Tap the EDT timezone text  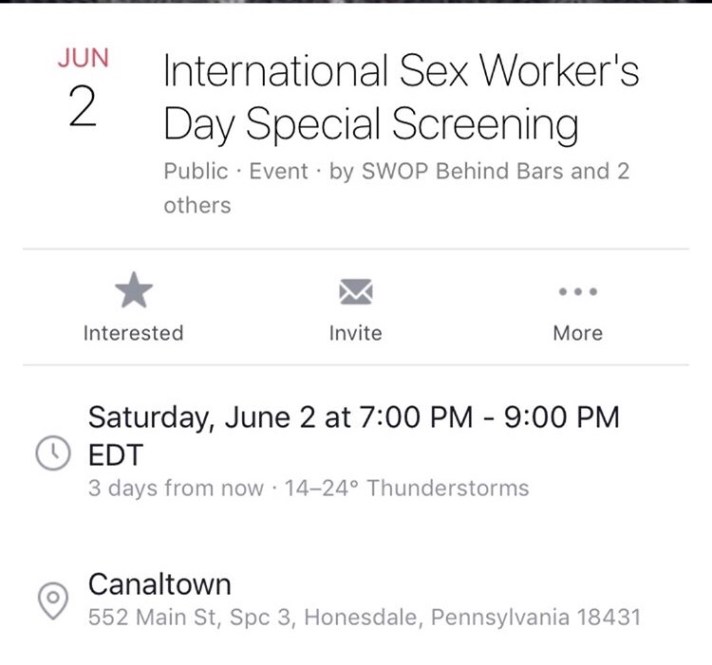pos(116,455)
